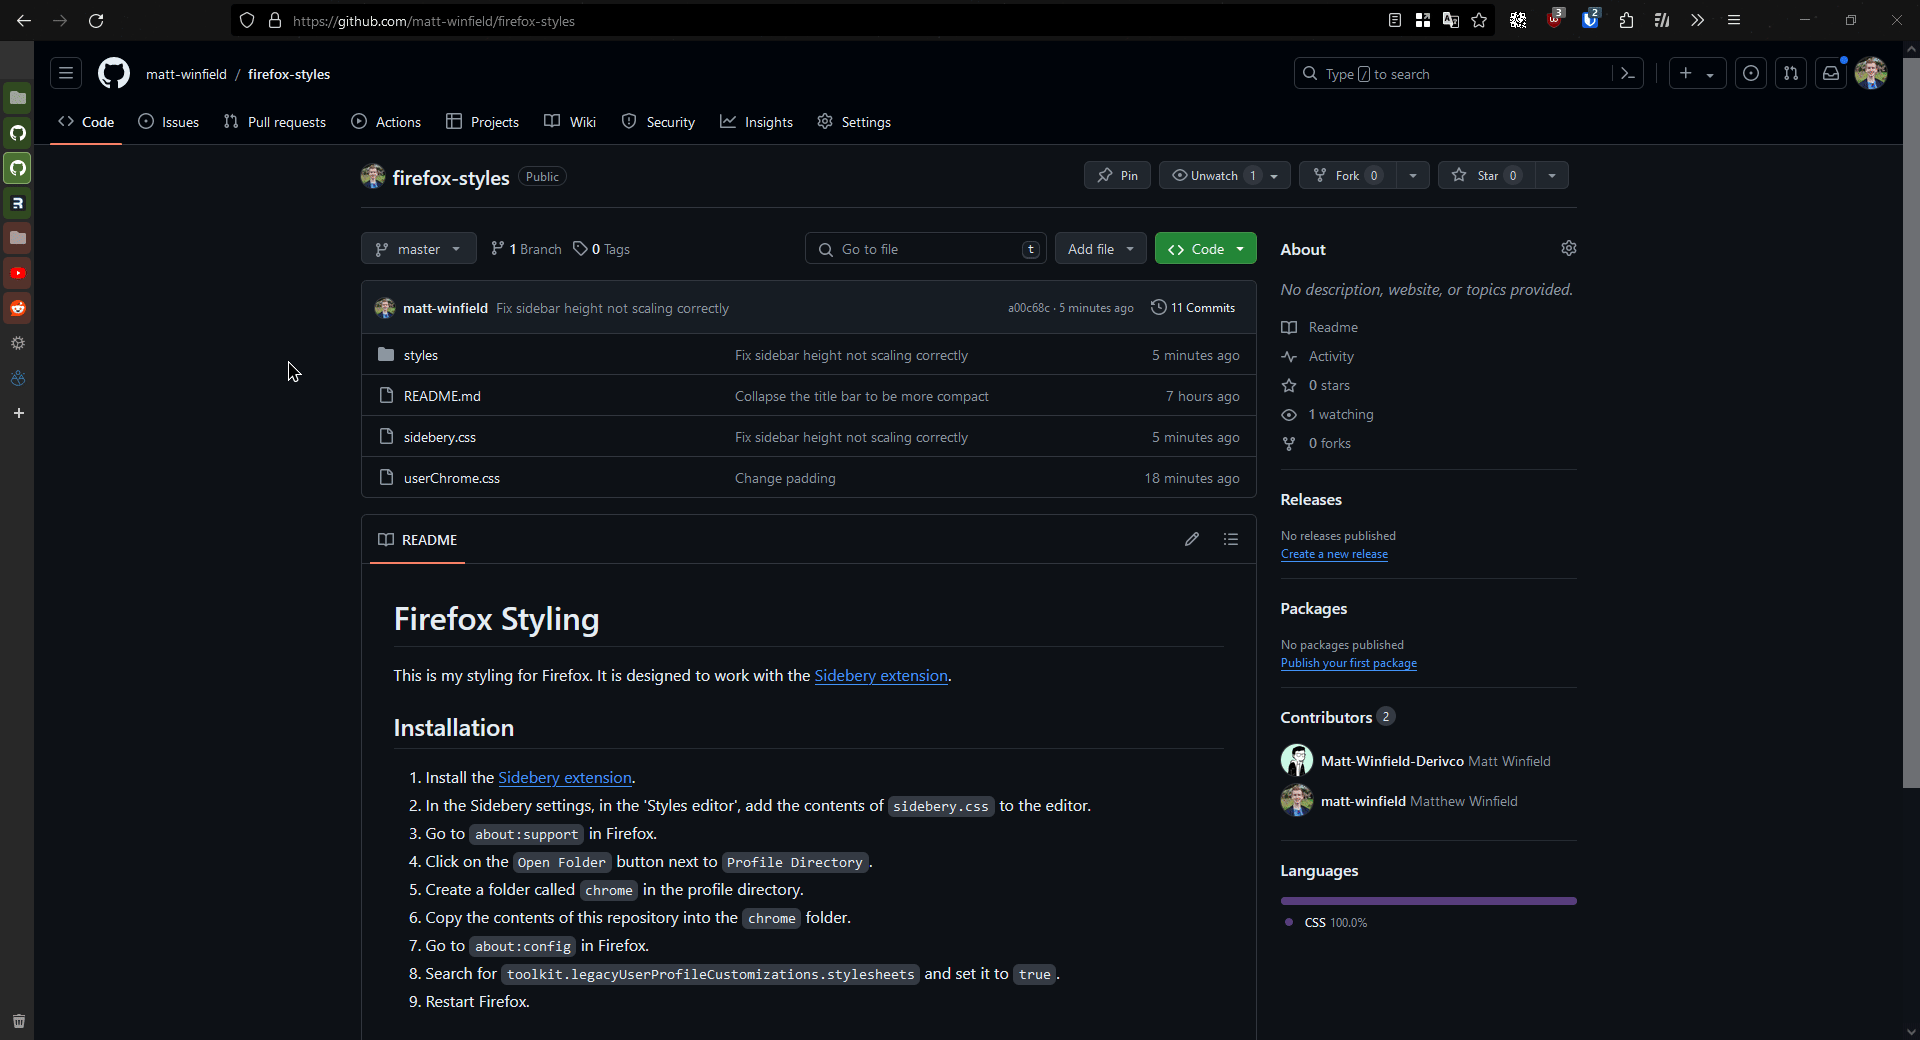The height and width of the screenshot is (1040, 1920).
Task: Open the user profile avatar menu
Action: [1871, 73]
